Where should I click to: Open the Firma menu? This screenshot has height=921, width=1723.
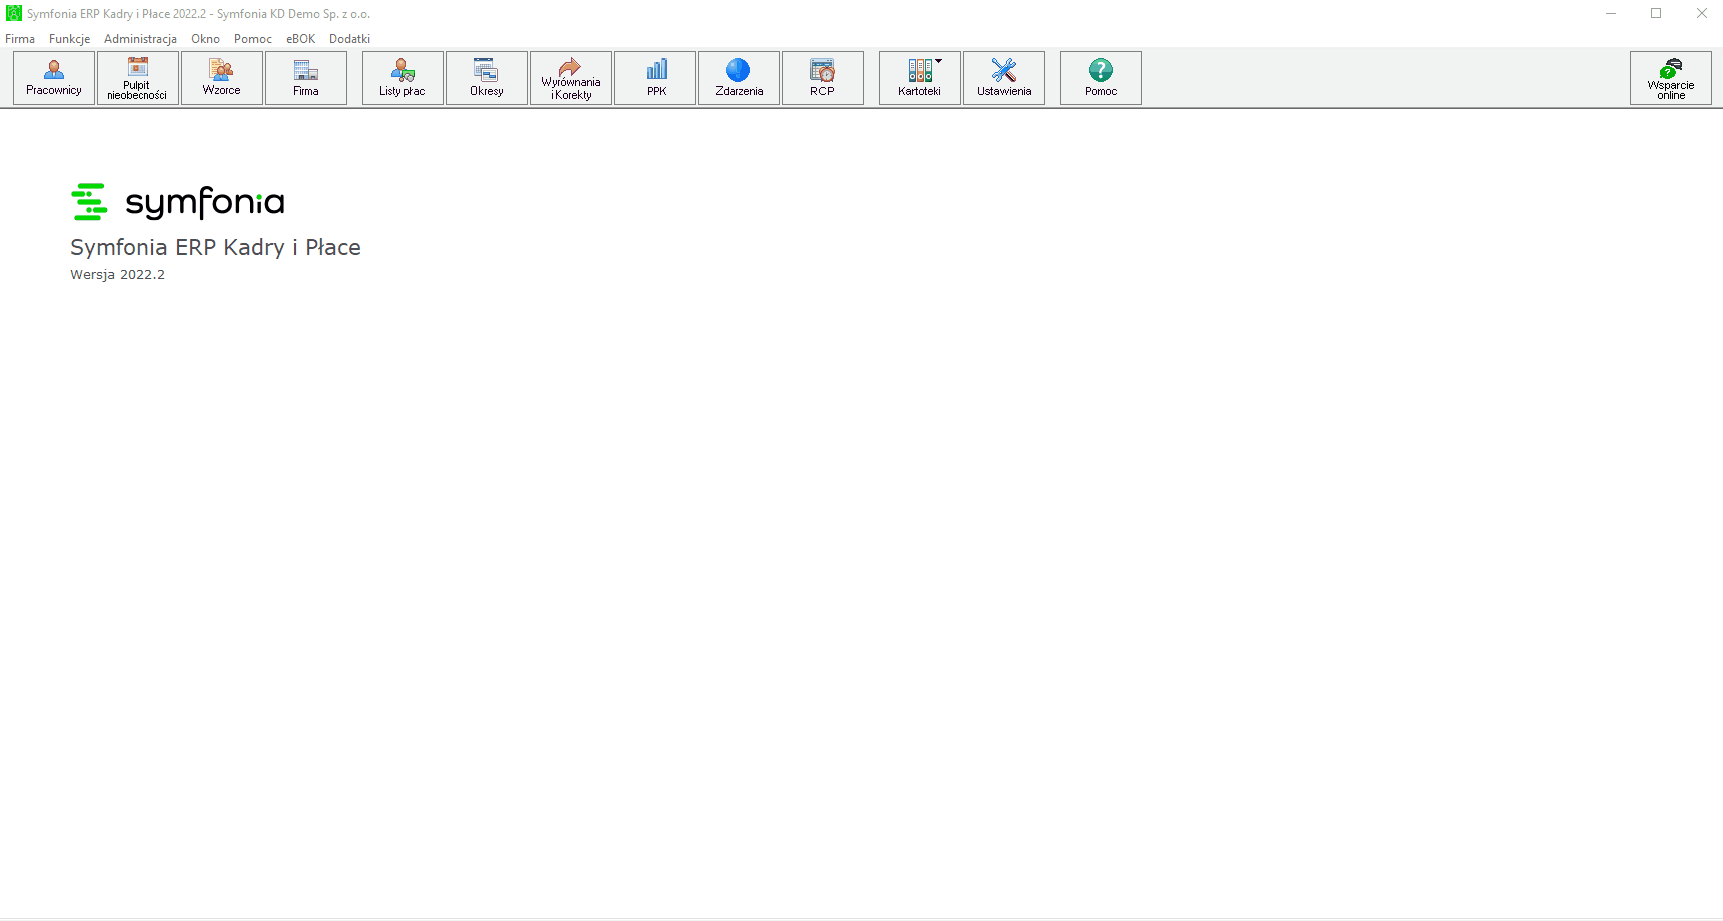20,39
